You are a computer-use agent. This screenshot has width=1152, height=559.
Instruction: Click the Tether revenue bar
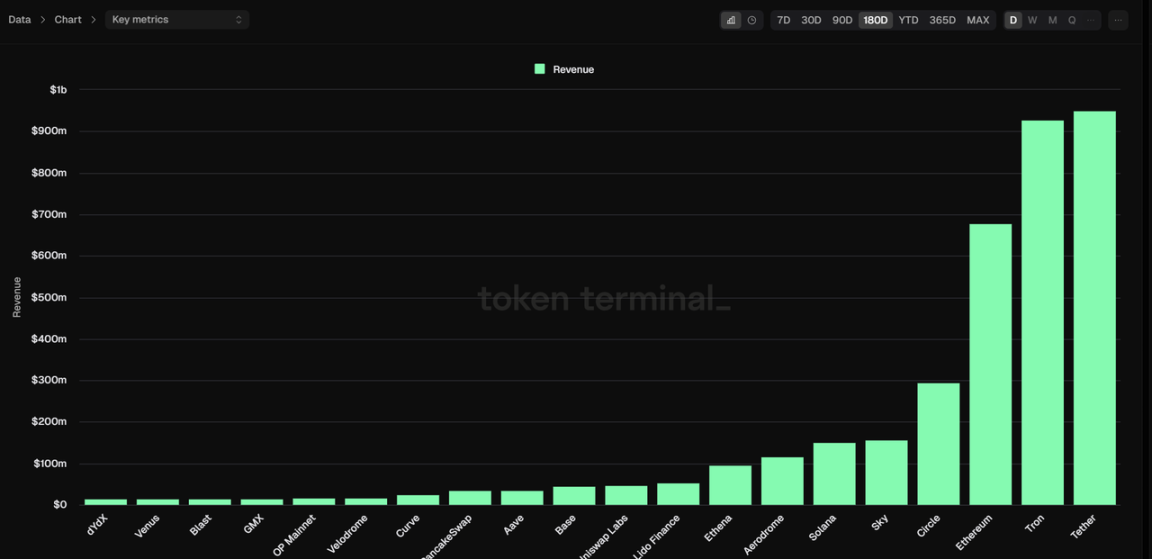pyautogui.click(x=1094, y=308)
